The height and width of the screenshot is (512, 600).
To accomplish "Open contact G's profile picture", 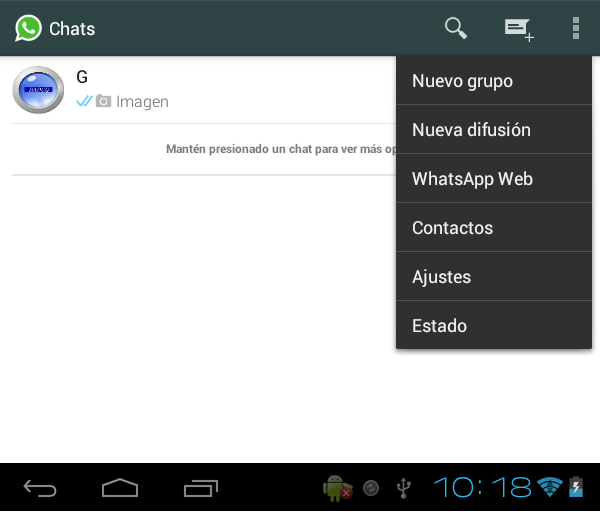I will click(38, 90).
